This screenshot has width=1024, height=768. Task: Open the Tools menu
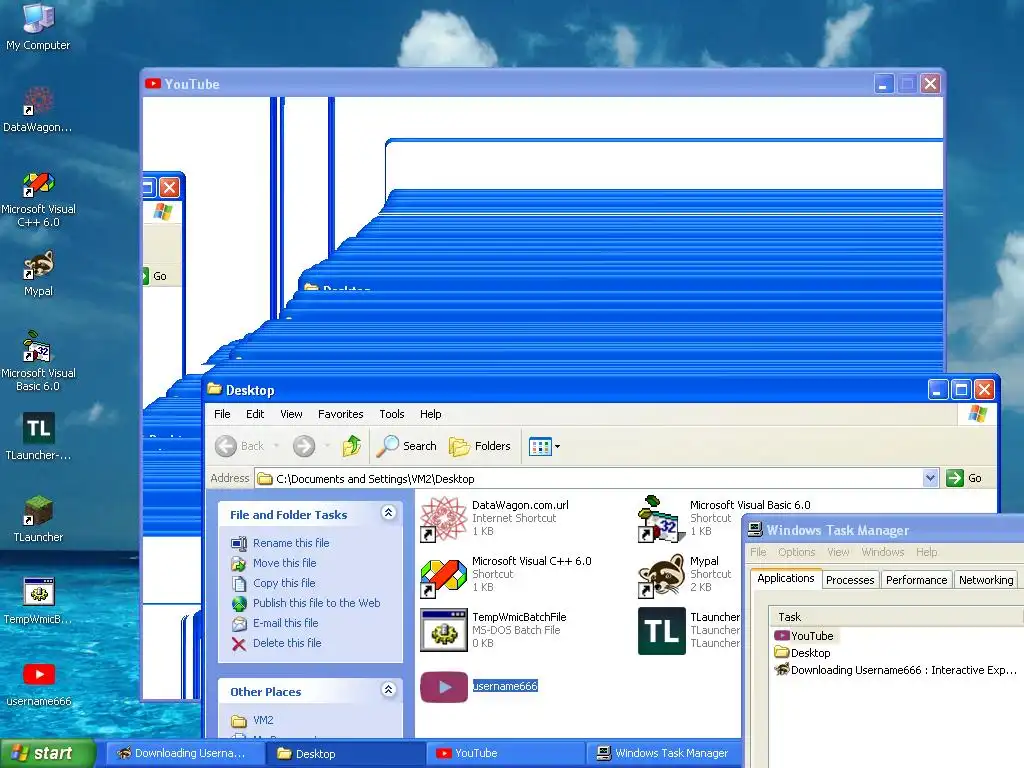[x=392, y=414]
